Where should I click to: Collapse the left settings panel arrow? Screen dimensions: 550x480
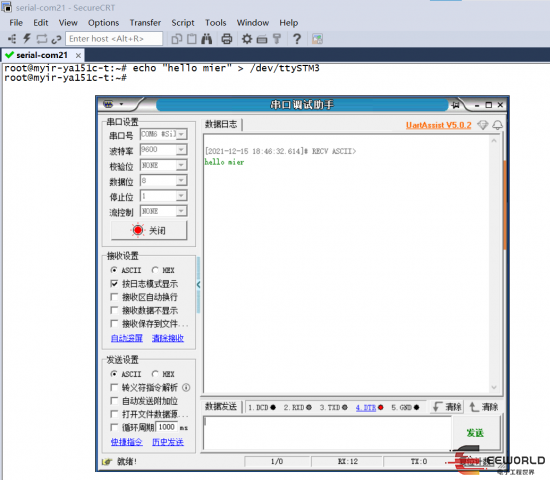click(199, 285)
